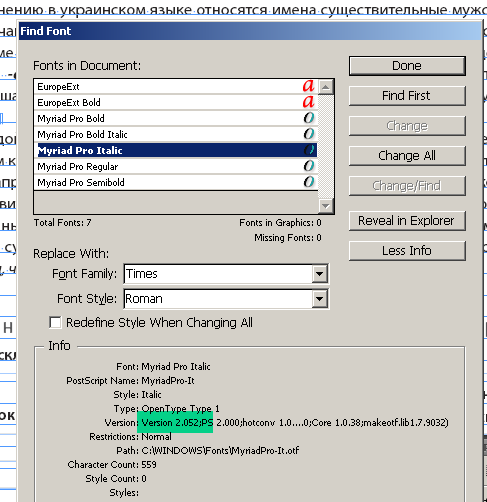
Task: Click Reveal in Explorer button
Action: 407,221
